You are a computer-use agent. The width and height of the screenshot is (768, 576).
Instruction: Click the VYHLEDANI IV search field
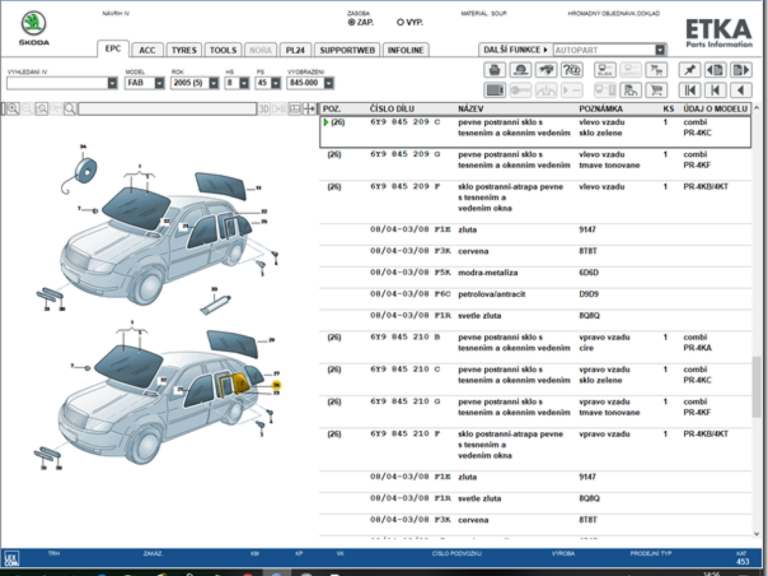[x=57, y=84]
